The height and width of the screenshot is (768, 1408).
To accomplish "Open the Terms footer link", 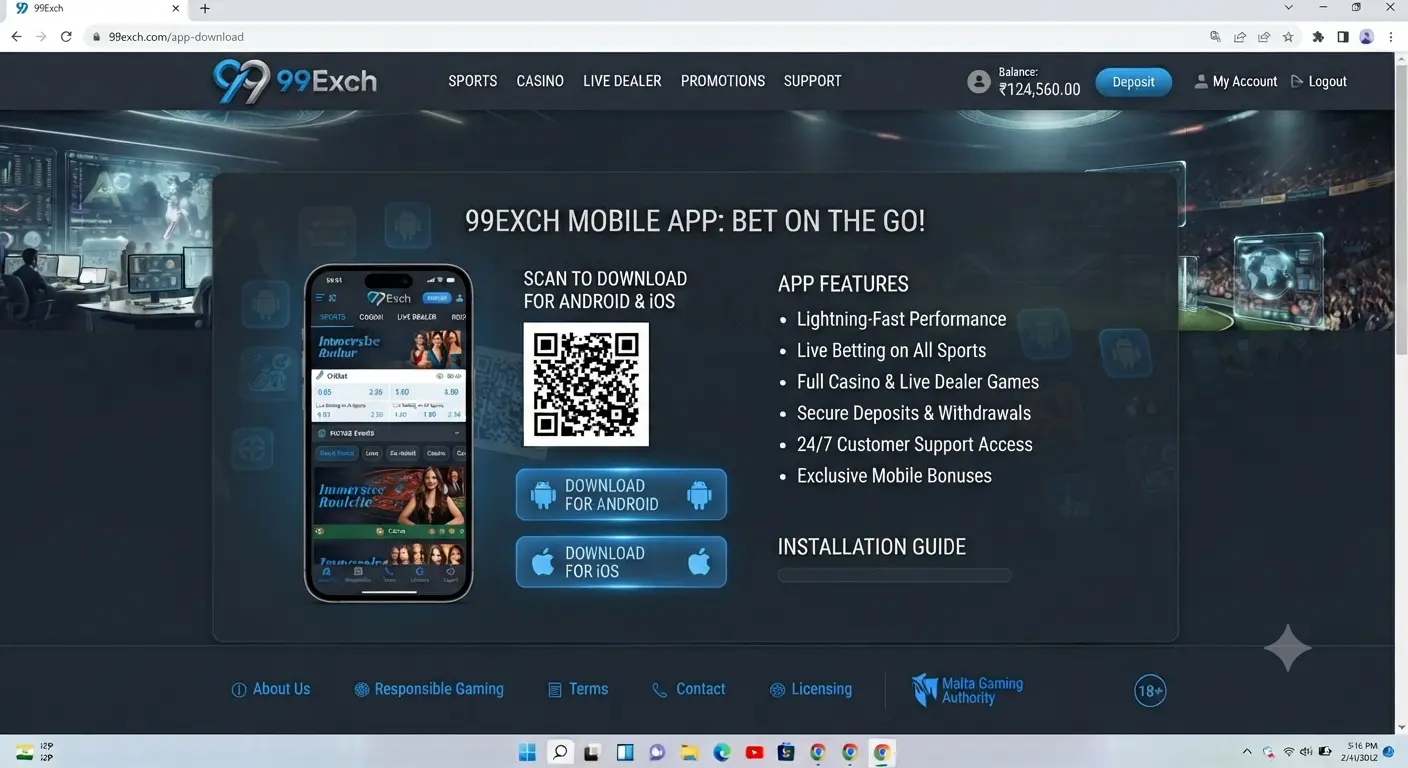I will pyautogui.click(x=578, y=689).
